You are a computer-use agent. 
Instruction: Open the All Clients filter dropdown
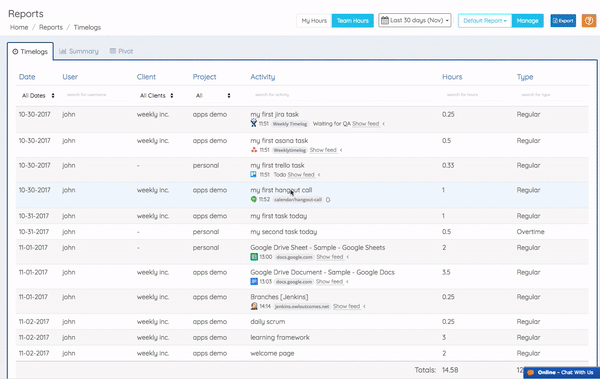point(157,96)
